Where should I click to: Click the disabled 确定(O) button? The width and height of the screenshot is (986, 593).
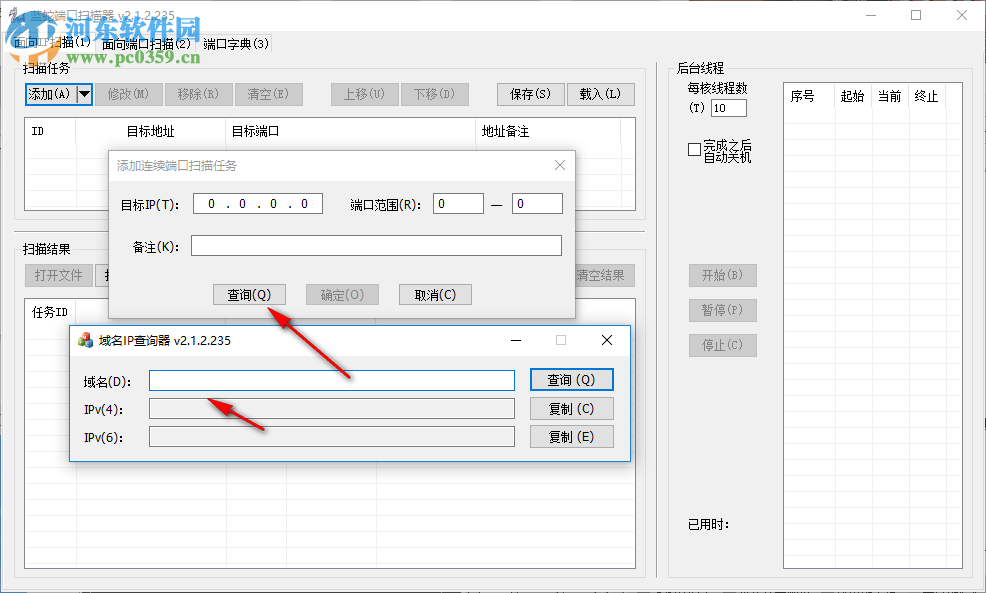pos(342,295)
